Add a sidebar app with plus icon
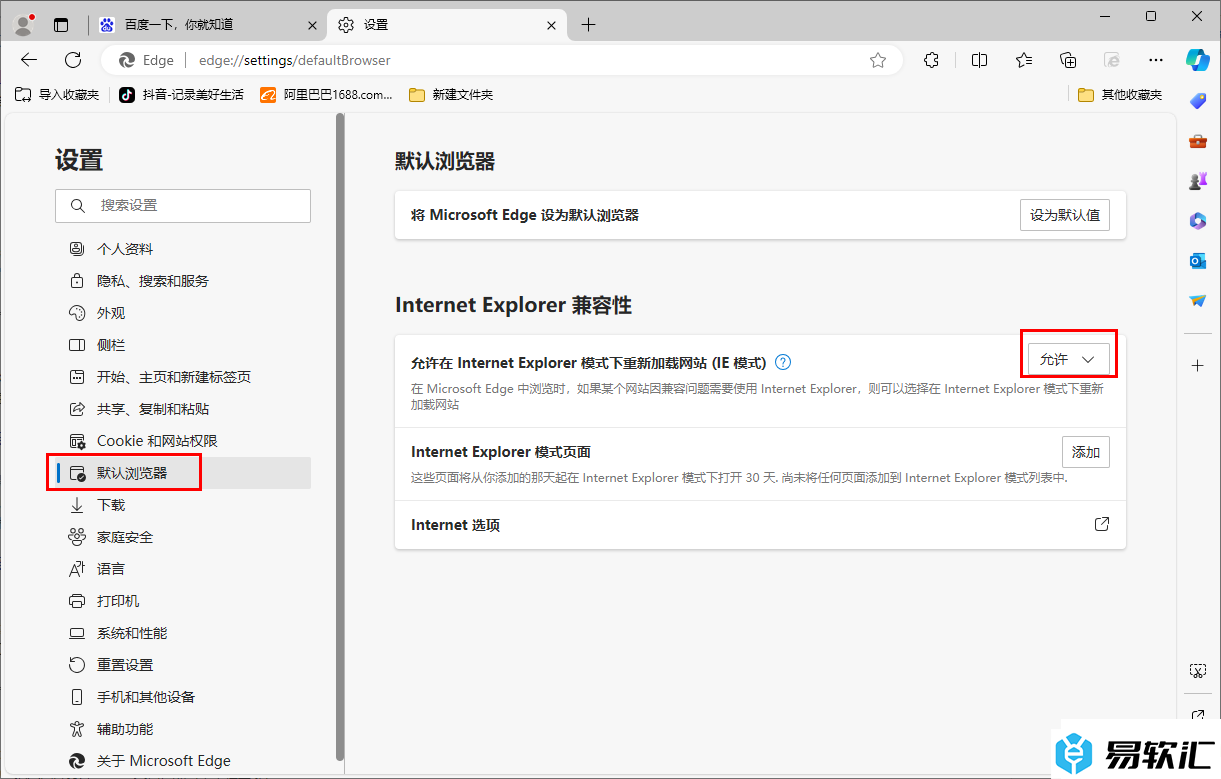The image size is (1221, 779). click(1198, 366)
